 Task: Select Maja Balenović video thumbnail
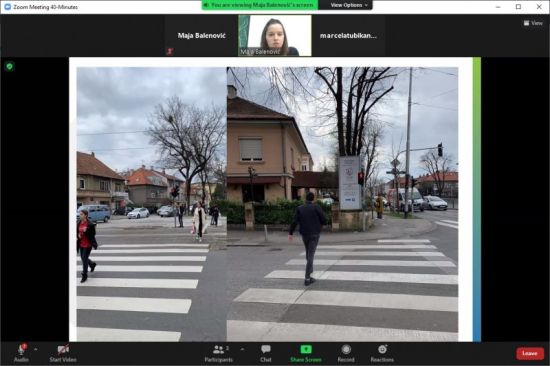[x=275, y=35]
